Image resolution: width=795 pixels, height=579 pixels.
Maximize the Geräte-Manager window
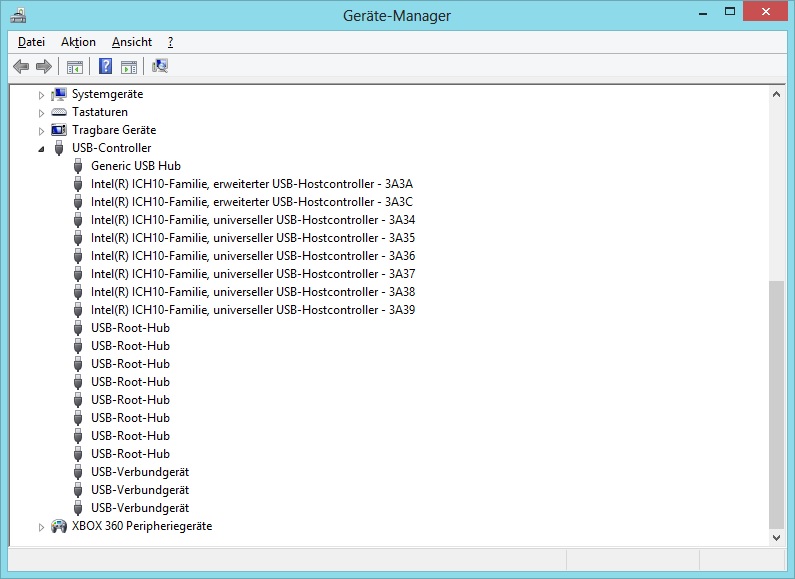click(x=730, y=12)
